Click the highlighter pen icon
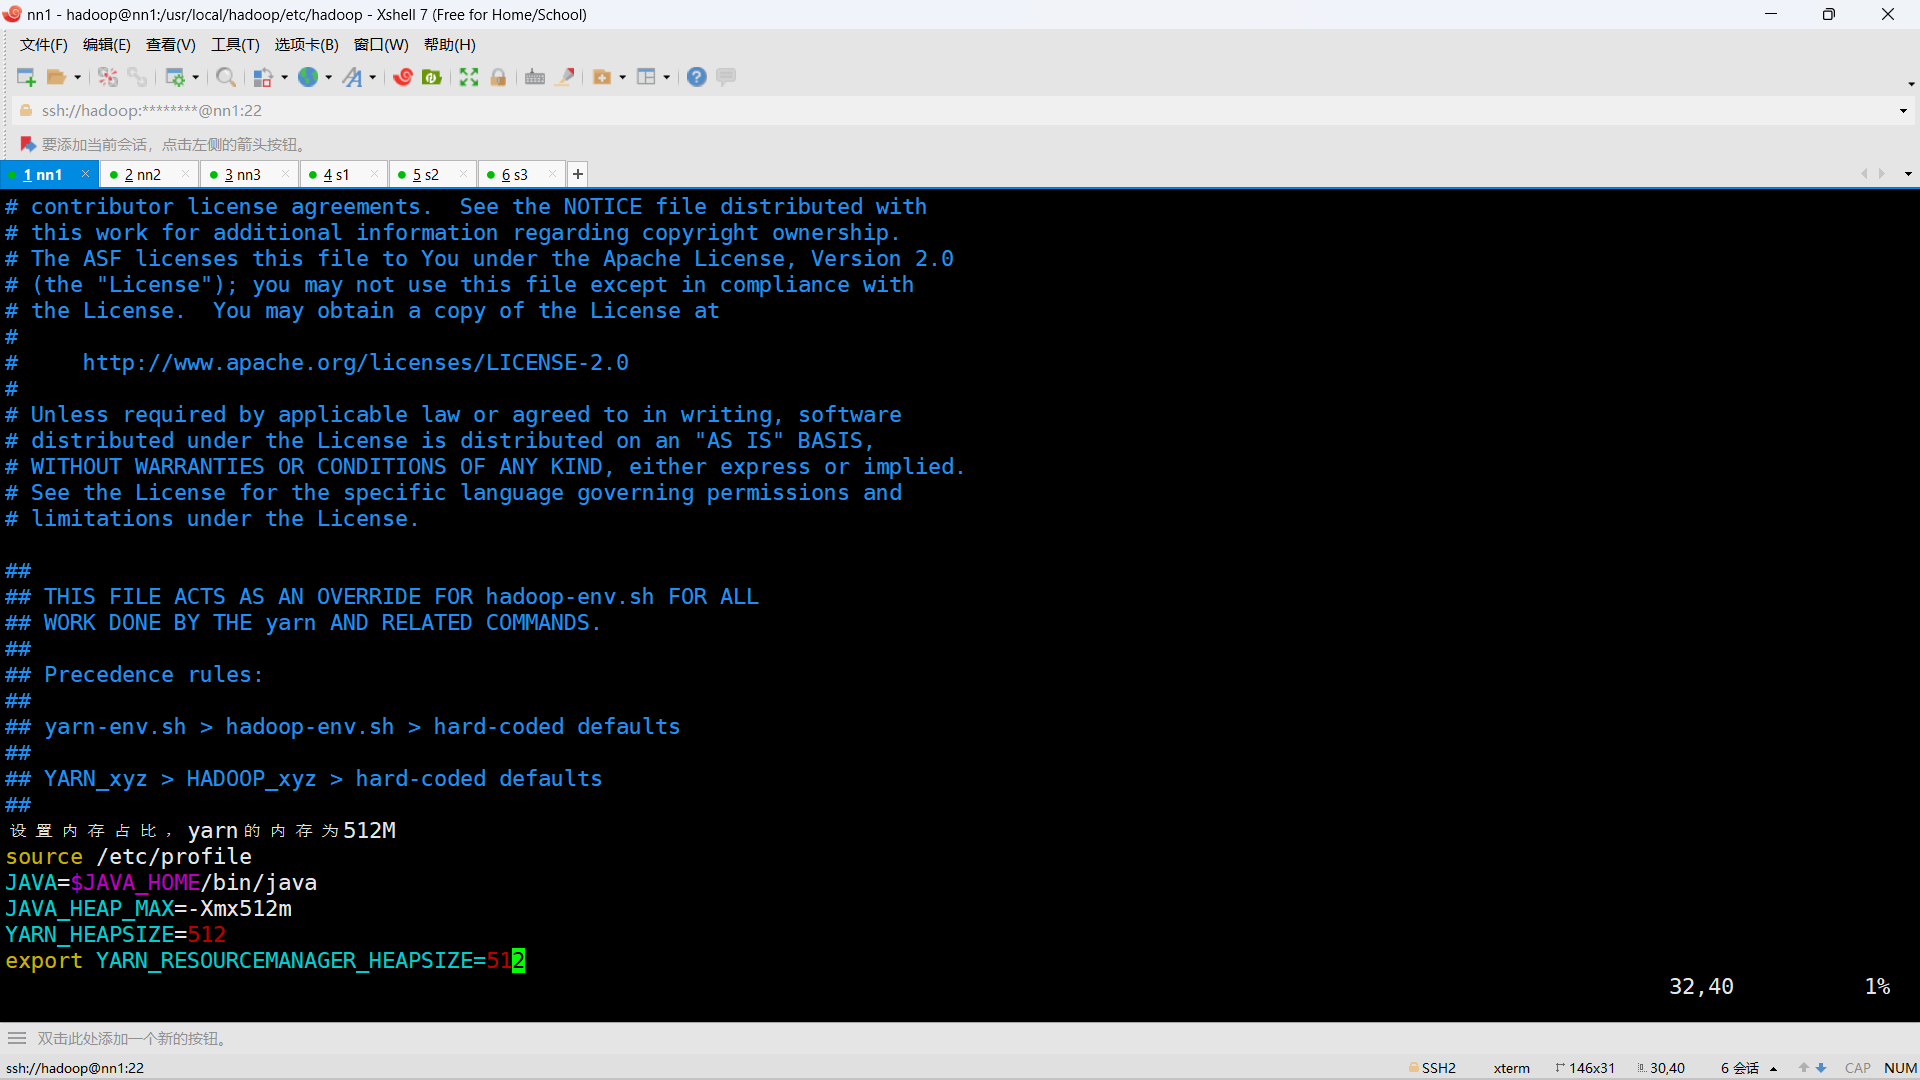1920x1080 pixels. click(565, 77)
